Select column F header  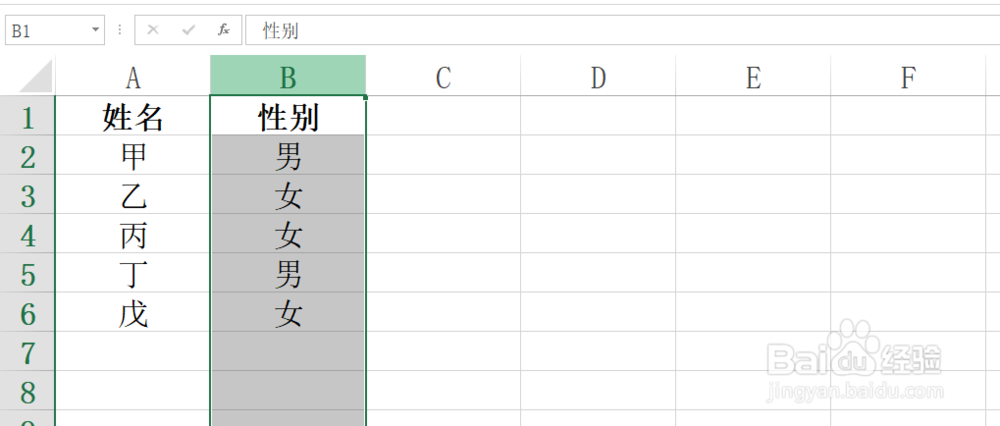click(908, 76)
